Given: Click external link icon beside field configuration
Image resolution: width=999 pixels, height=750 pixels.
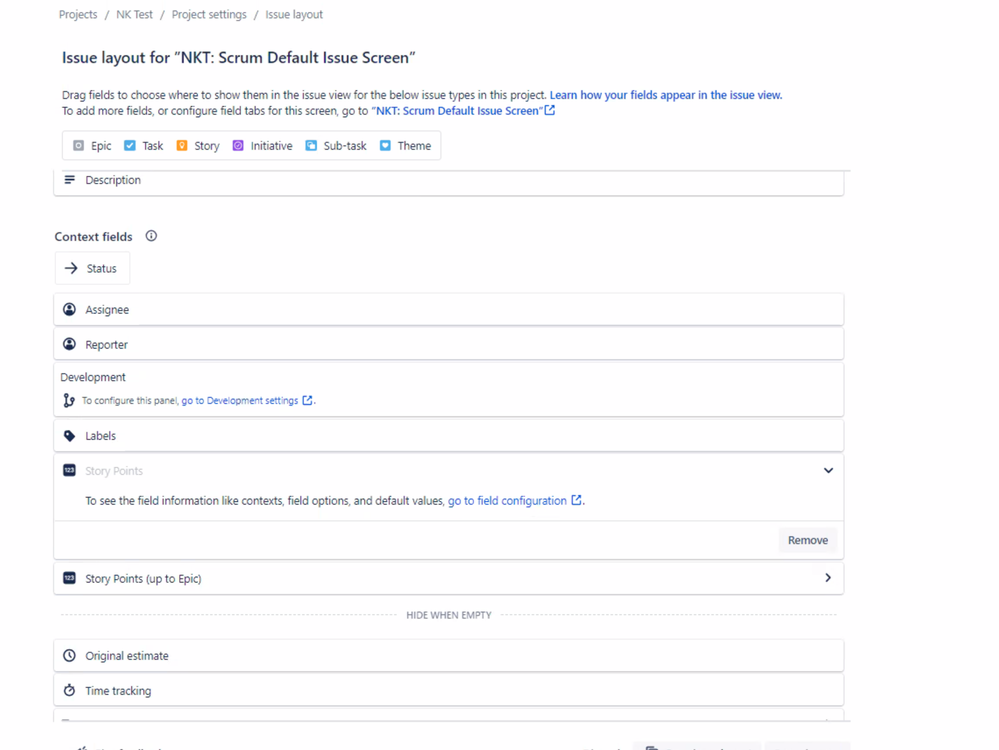Looking at the screenshot, I should [576, 500].
